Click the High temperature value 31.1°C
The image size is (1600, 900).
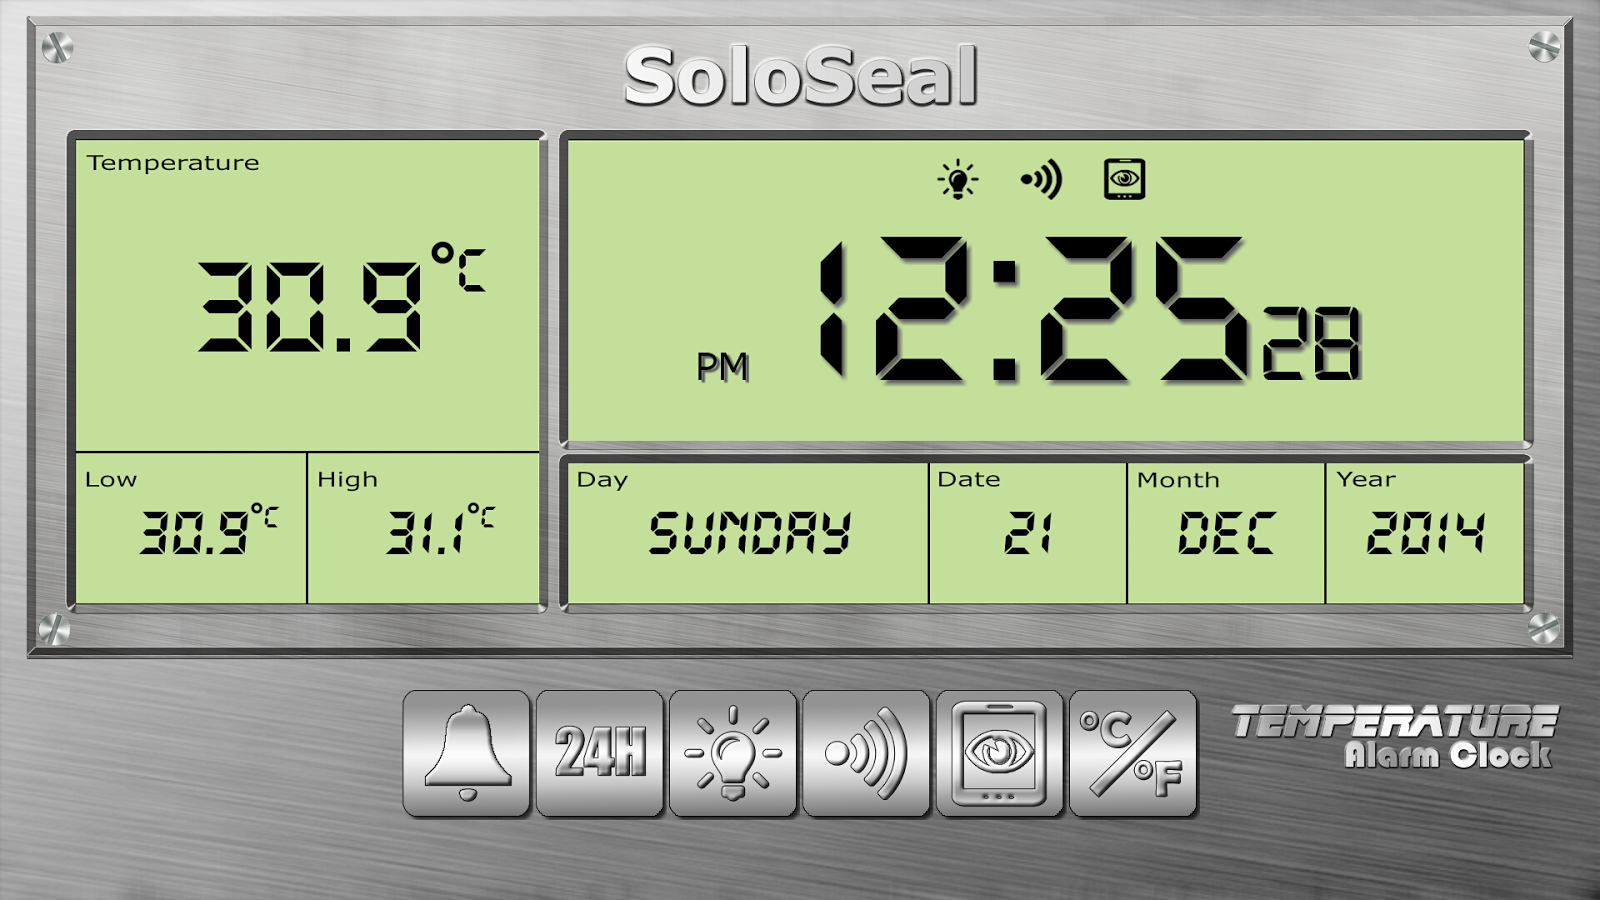(x=441, y=529)
